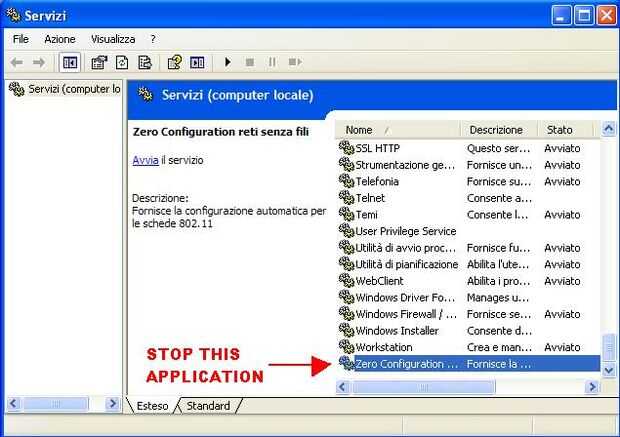Select the User Privilege Service row
Screen dimensions: 620x437
point(468,231)
